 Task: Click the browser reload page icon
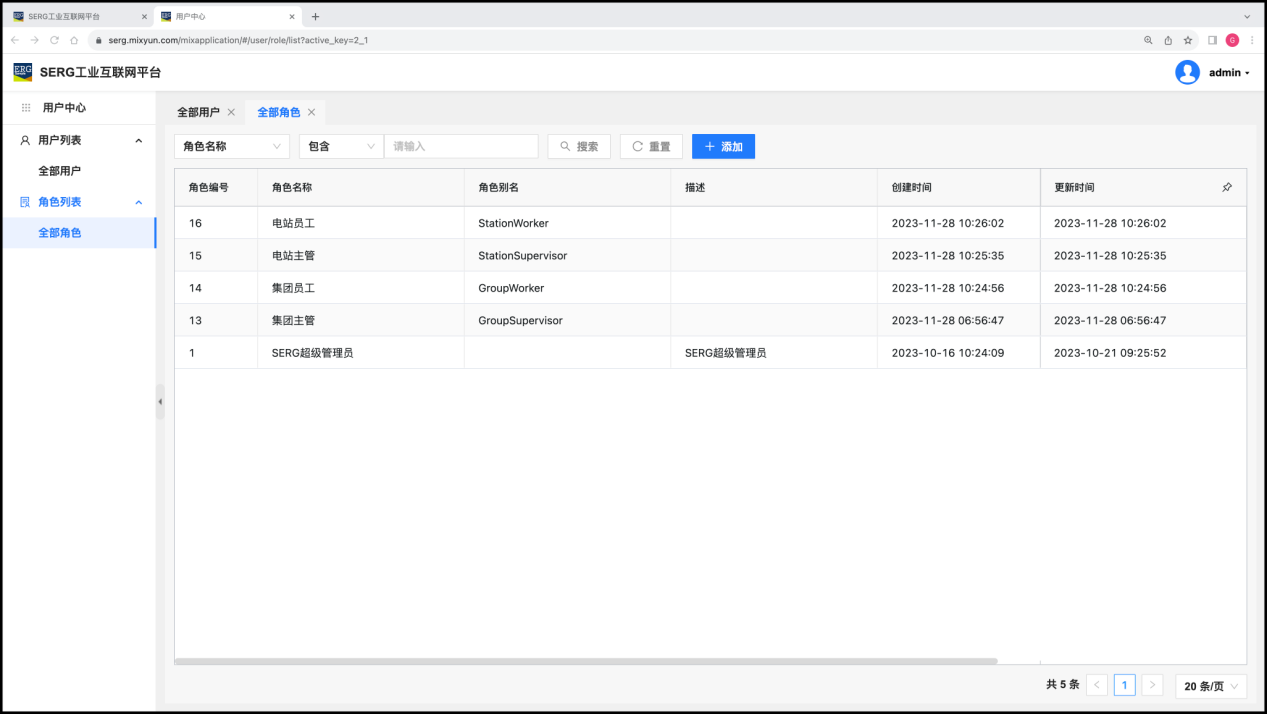54,40
